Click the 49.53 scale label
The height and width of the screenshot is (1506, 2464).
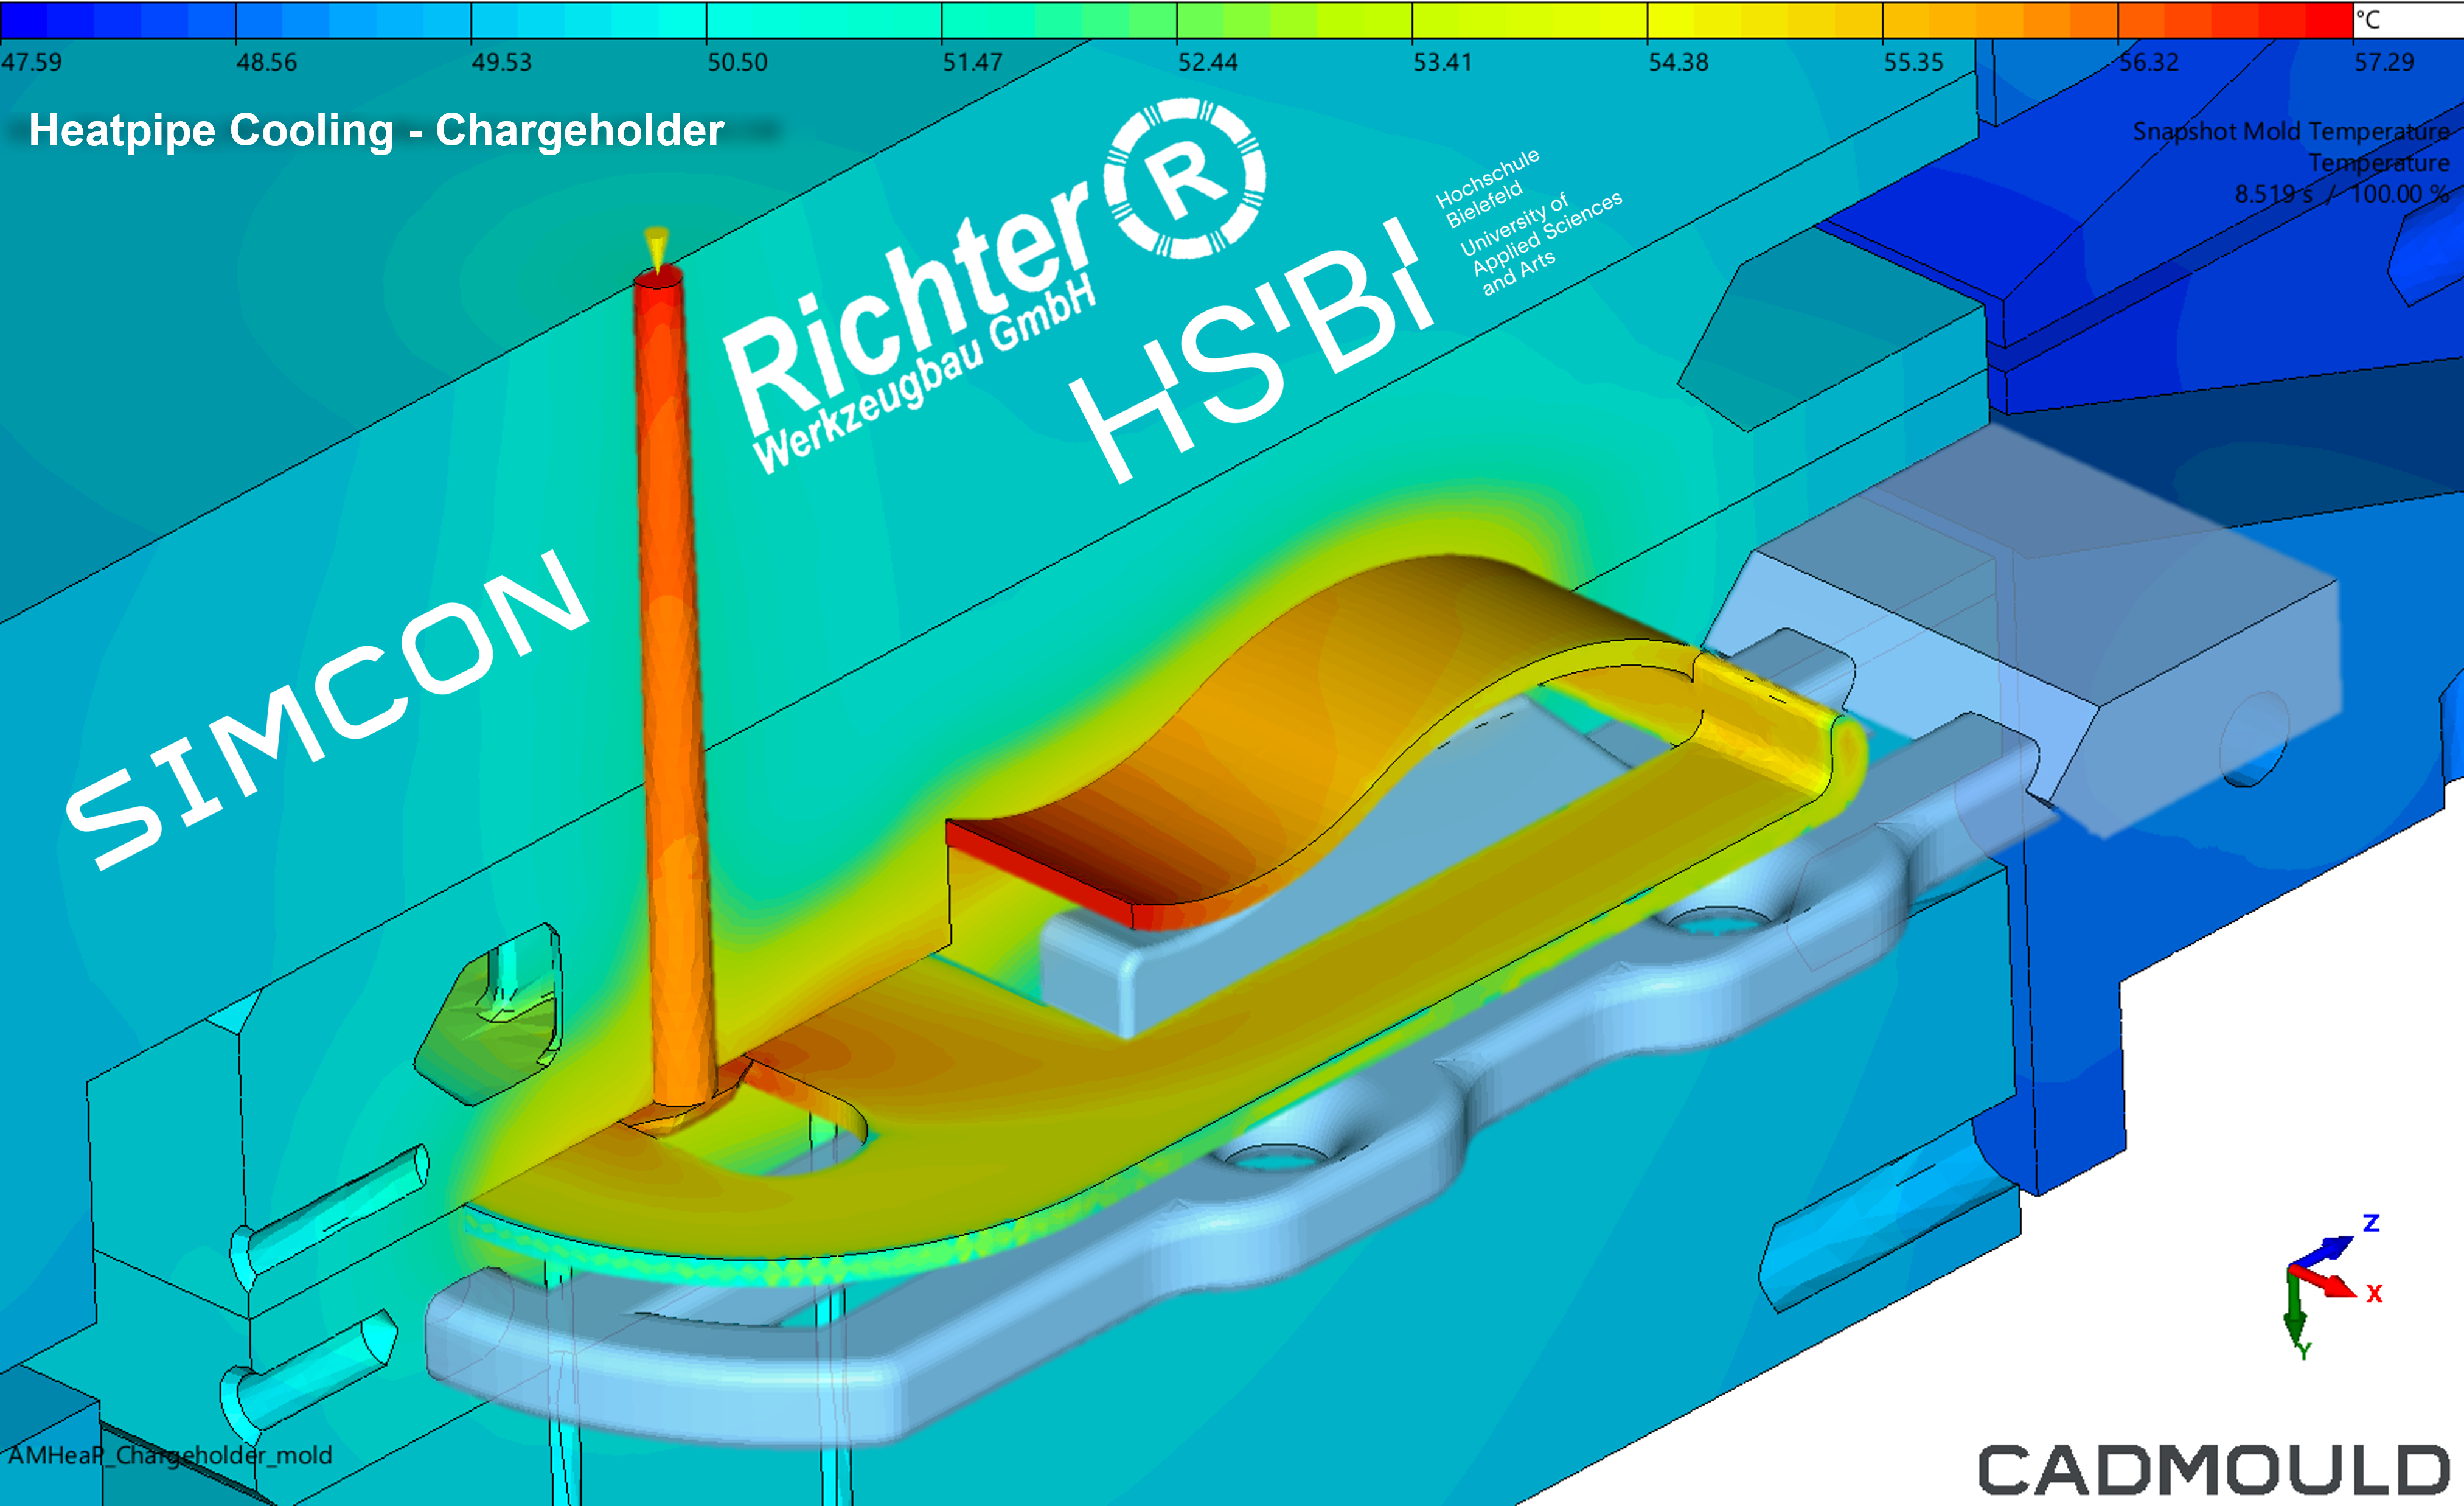tap(502, 62)
